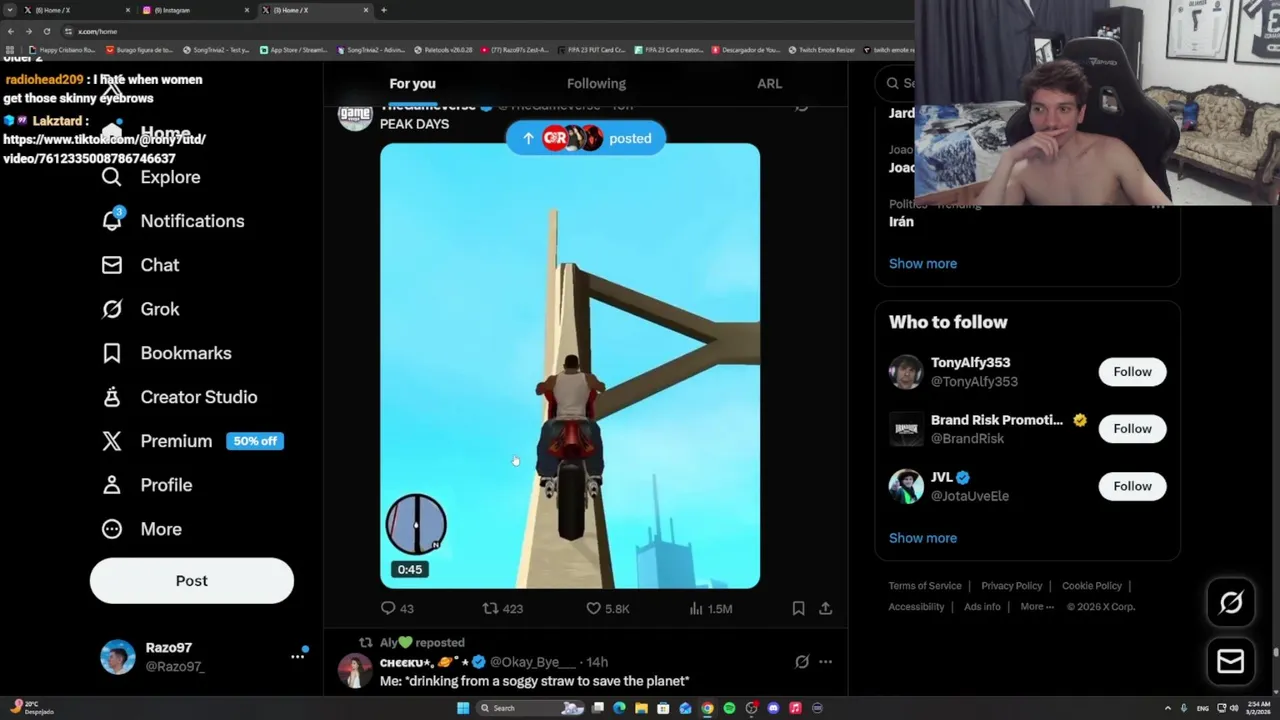
Task: Open Notifications bell icon
Action: click(x=112, y=220)
